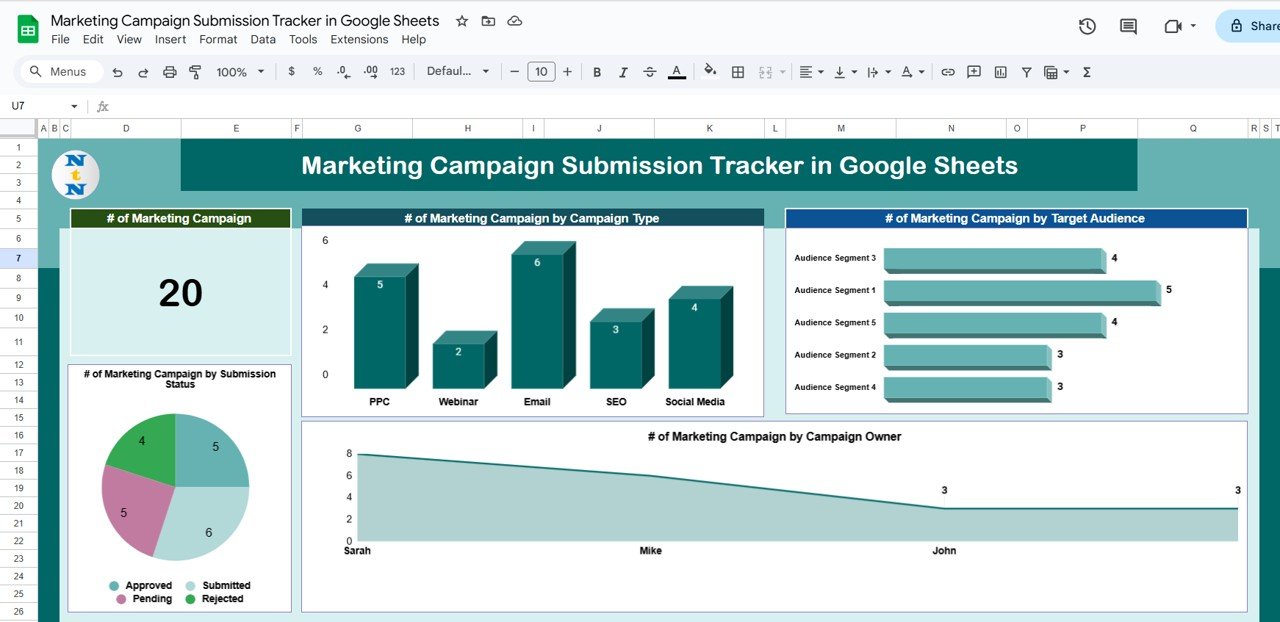
Task: Toggle bold formatting
Action: click(x=597, y=72)
